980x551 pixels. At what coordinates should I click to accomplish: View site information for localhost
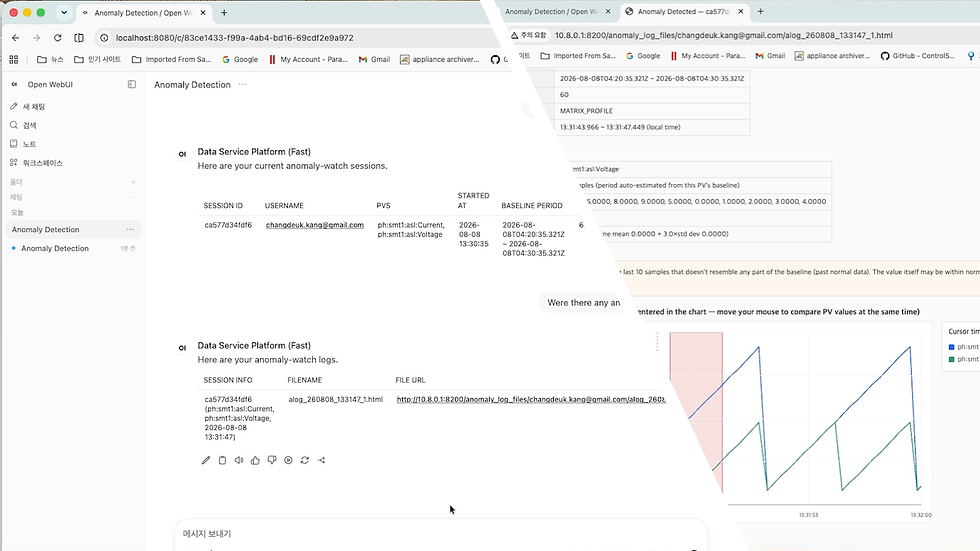(104, 37)
